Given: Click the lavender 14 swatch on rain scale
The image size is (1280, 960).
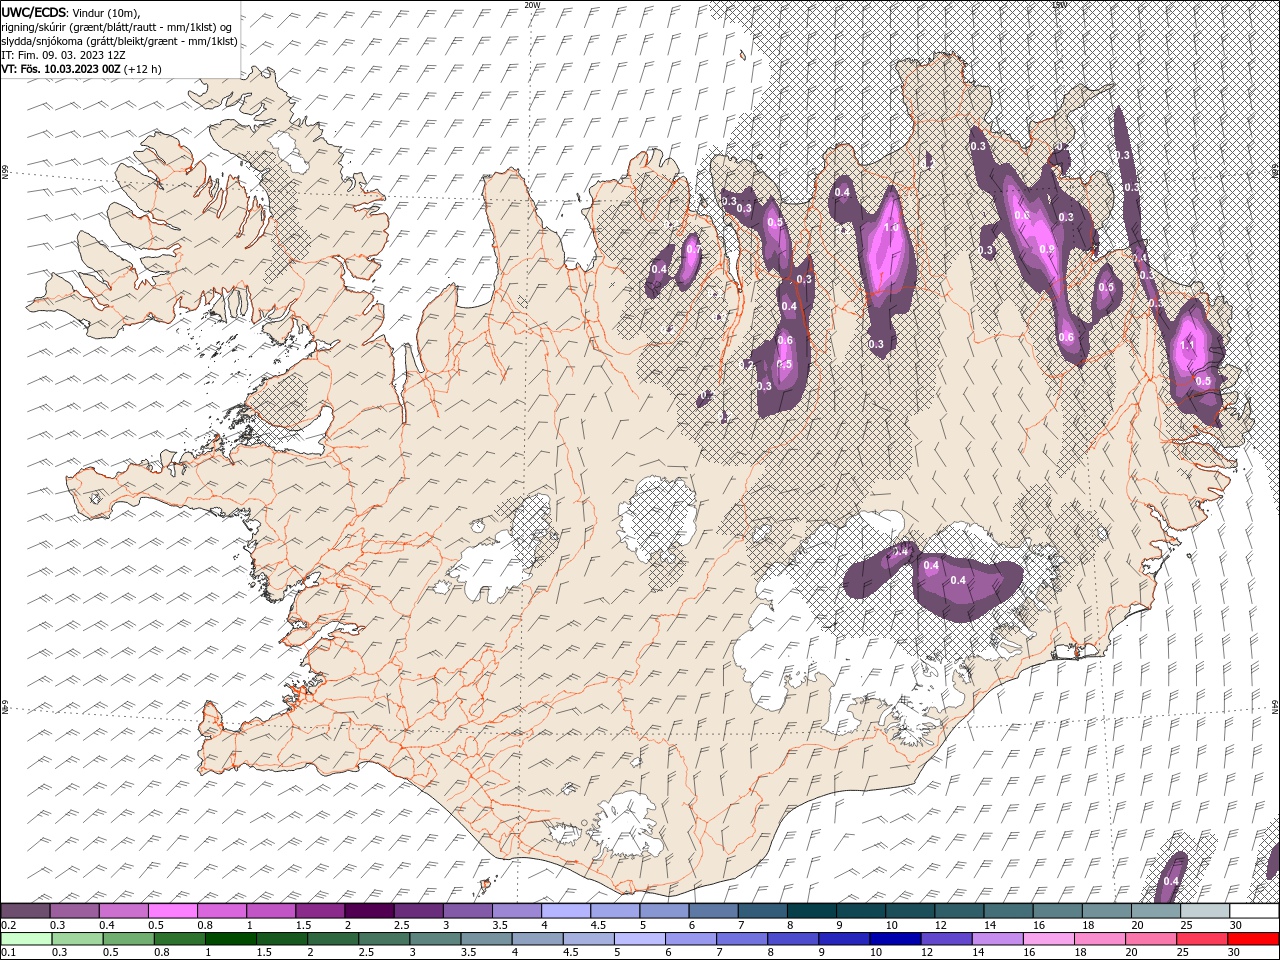Looking at the screenshot, I should point(997,939).
